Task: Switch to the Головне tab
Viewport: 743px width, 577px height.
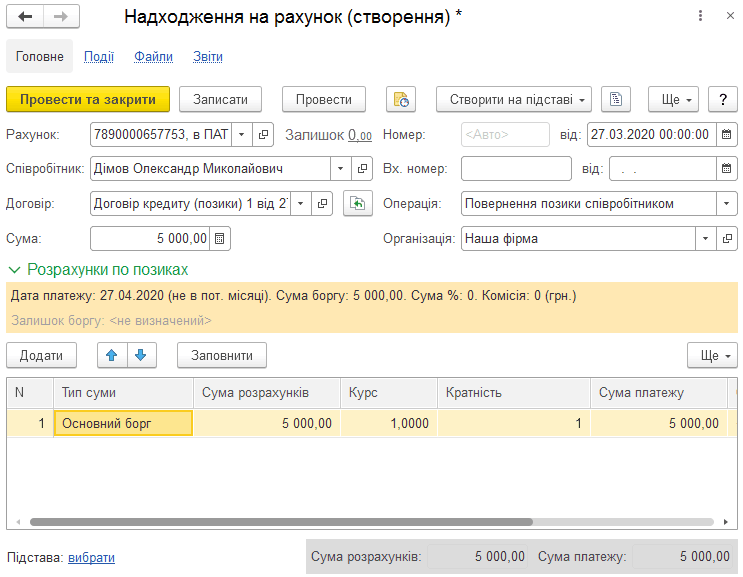Action: click(x=39, y=56)
